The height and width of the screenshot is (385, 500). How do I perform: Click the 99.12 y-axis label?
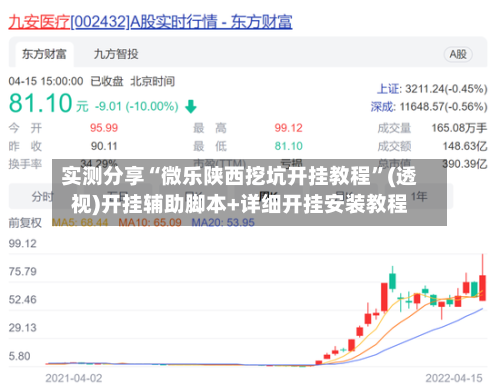[23, 244]
